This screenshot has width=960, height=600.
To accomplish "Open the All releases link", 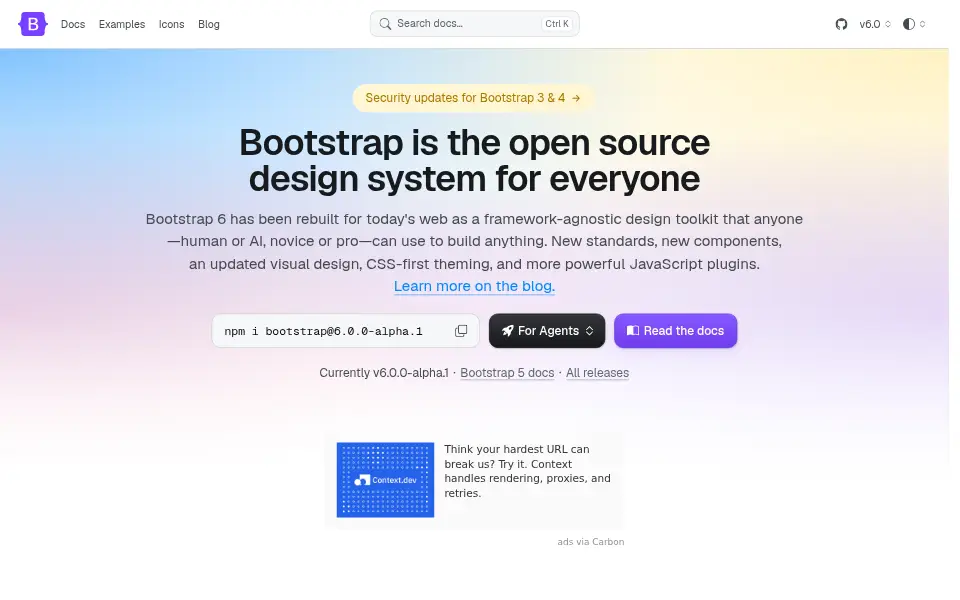I will pos(598,373).
